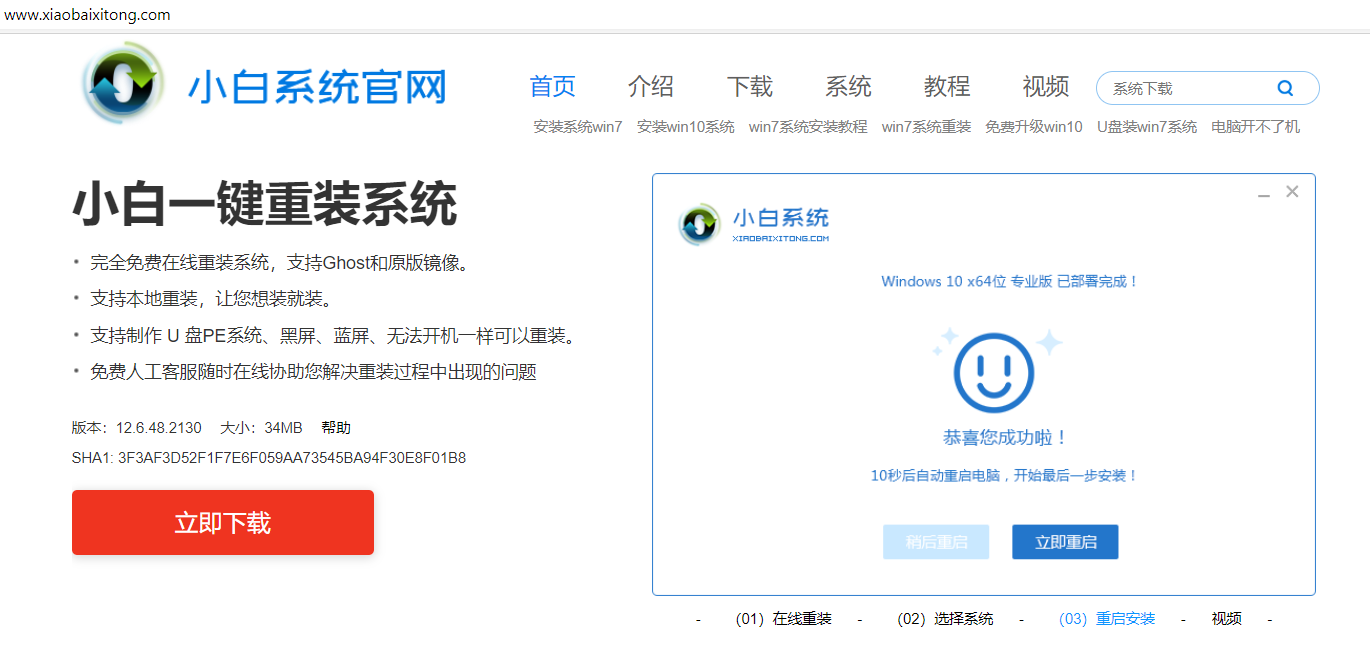Click the 帮助 link beside size info
The width and height of the screenshot is (1370, 655).
336,428
